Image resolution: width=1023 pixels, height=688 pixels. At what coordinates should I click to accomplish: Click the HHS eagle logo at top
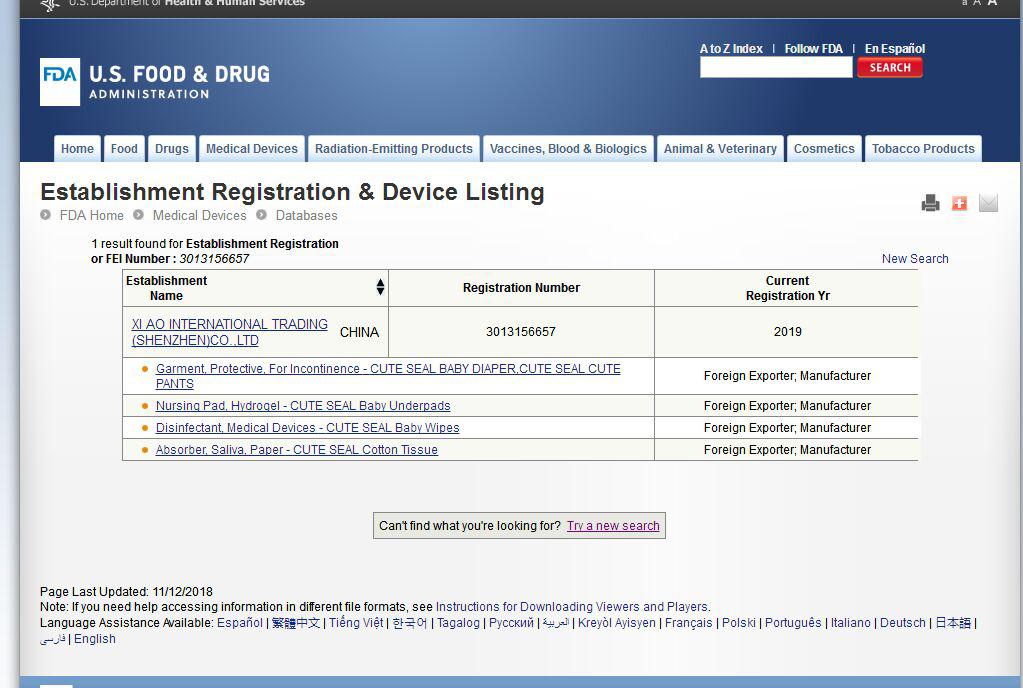[49, 5]
